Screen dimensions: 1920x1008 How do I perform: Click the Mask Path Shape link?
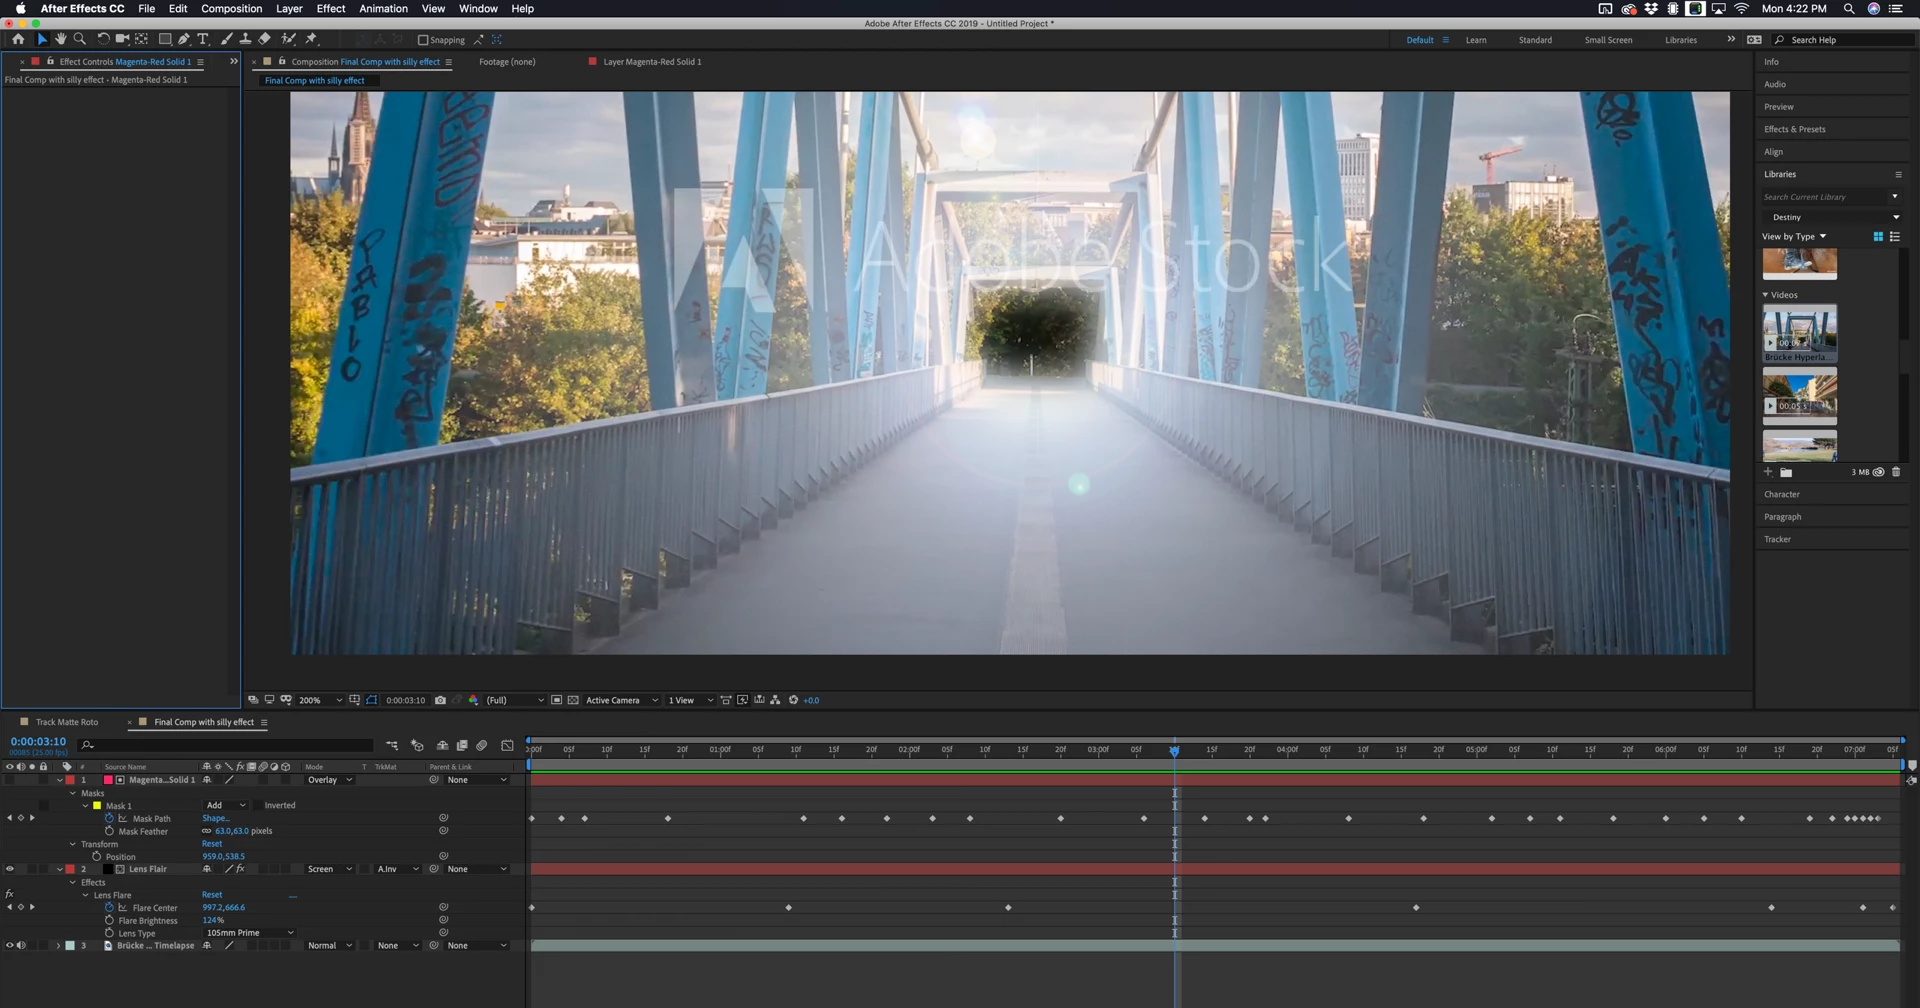coord(216,818)
